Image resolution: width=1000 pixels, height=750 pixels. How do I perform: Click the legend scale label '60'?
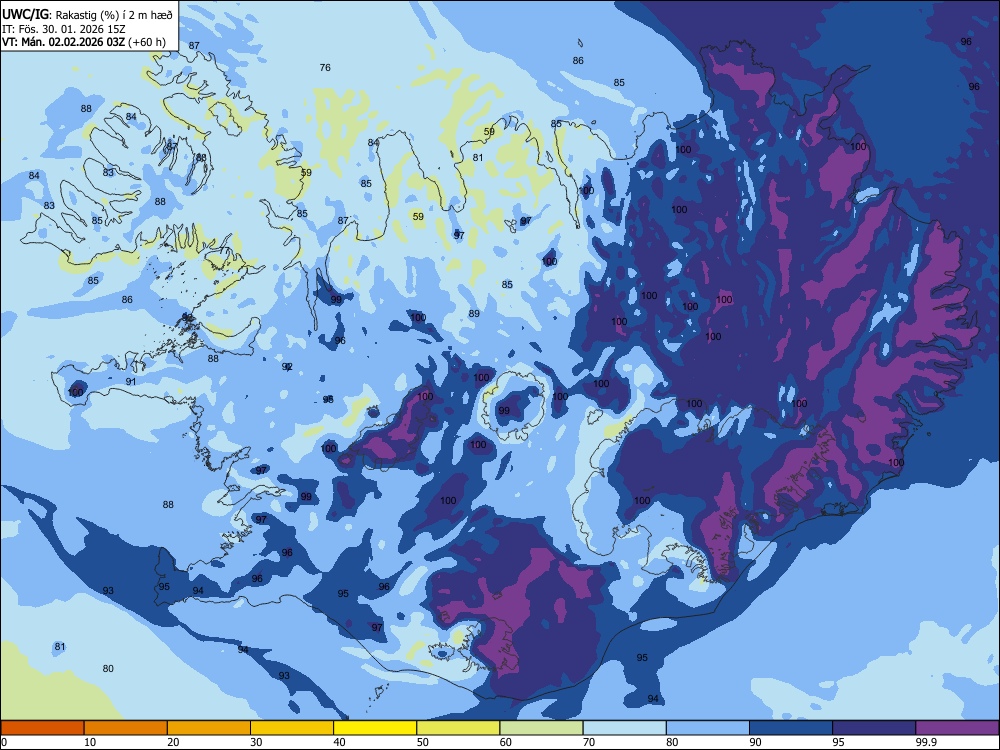(x=506, y=742)
